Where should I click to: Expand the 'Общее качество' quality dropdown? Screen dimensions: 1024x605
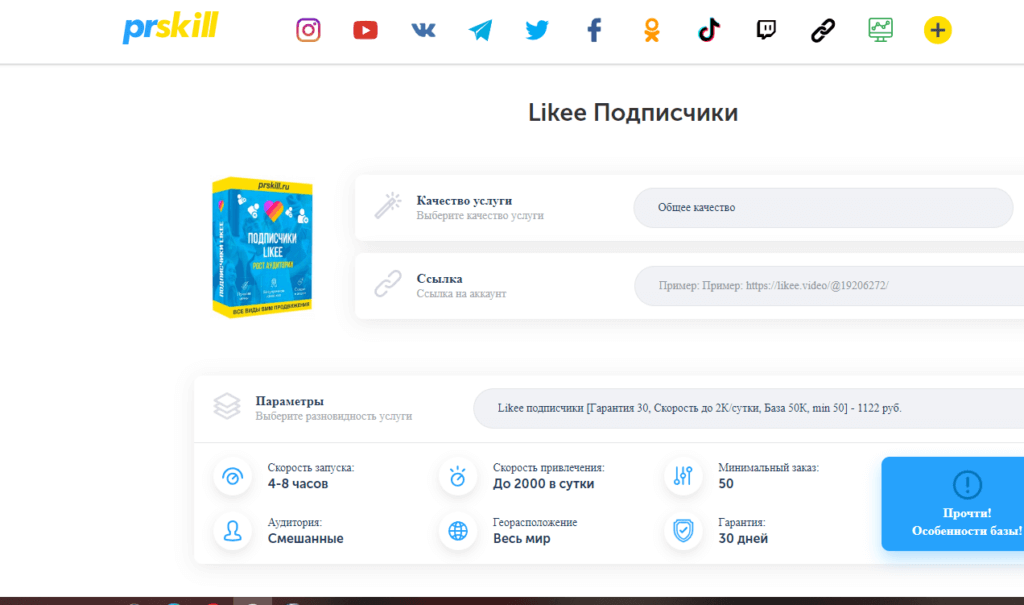point(823,208)
